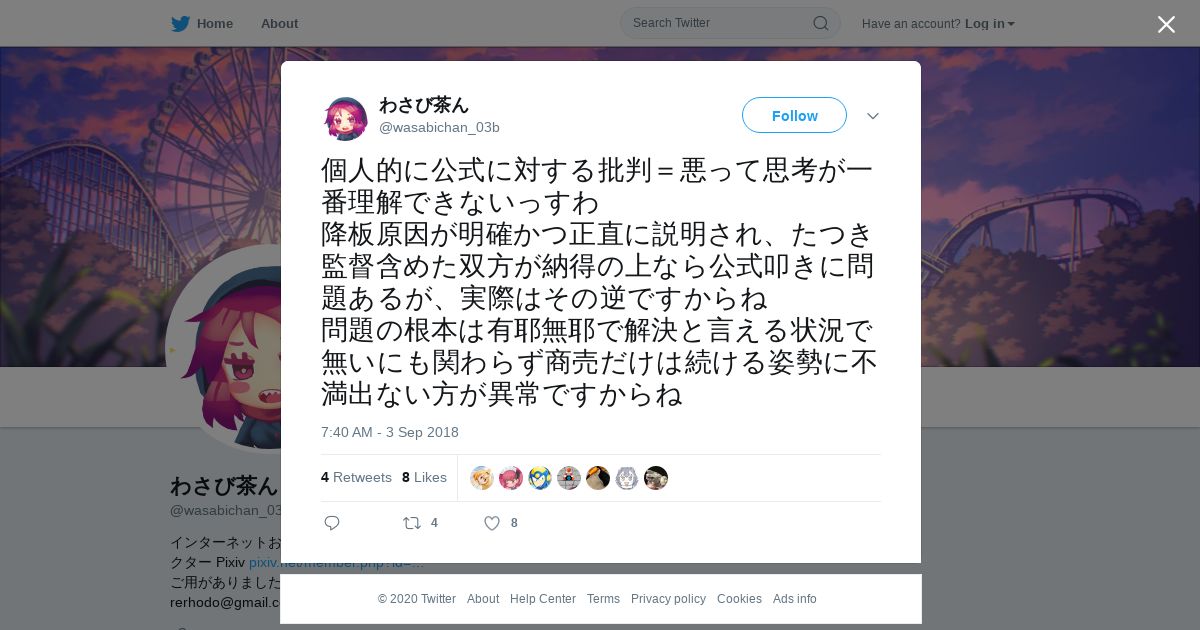Open the Log in dropdown
This screenshot has height=630, width=1200.
(x=989, y=24)
